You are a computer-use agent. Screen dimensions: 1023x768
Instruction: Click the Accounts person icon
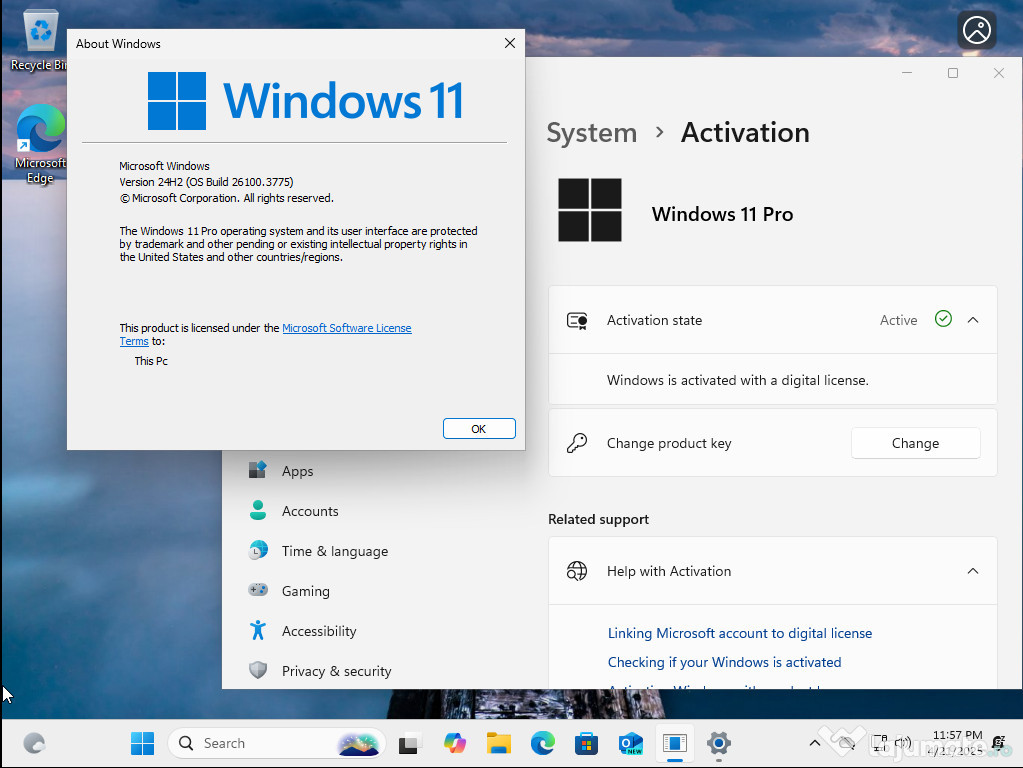pyautogui.click(x=258, y=510)
